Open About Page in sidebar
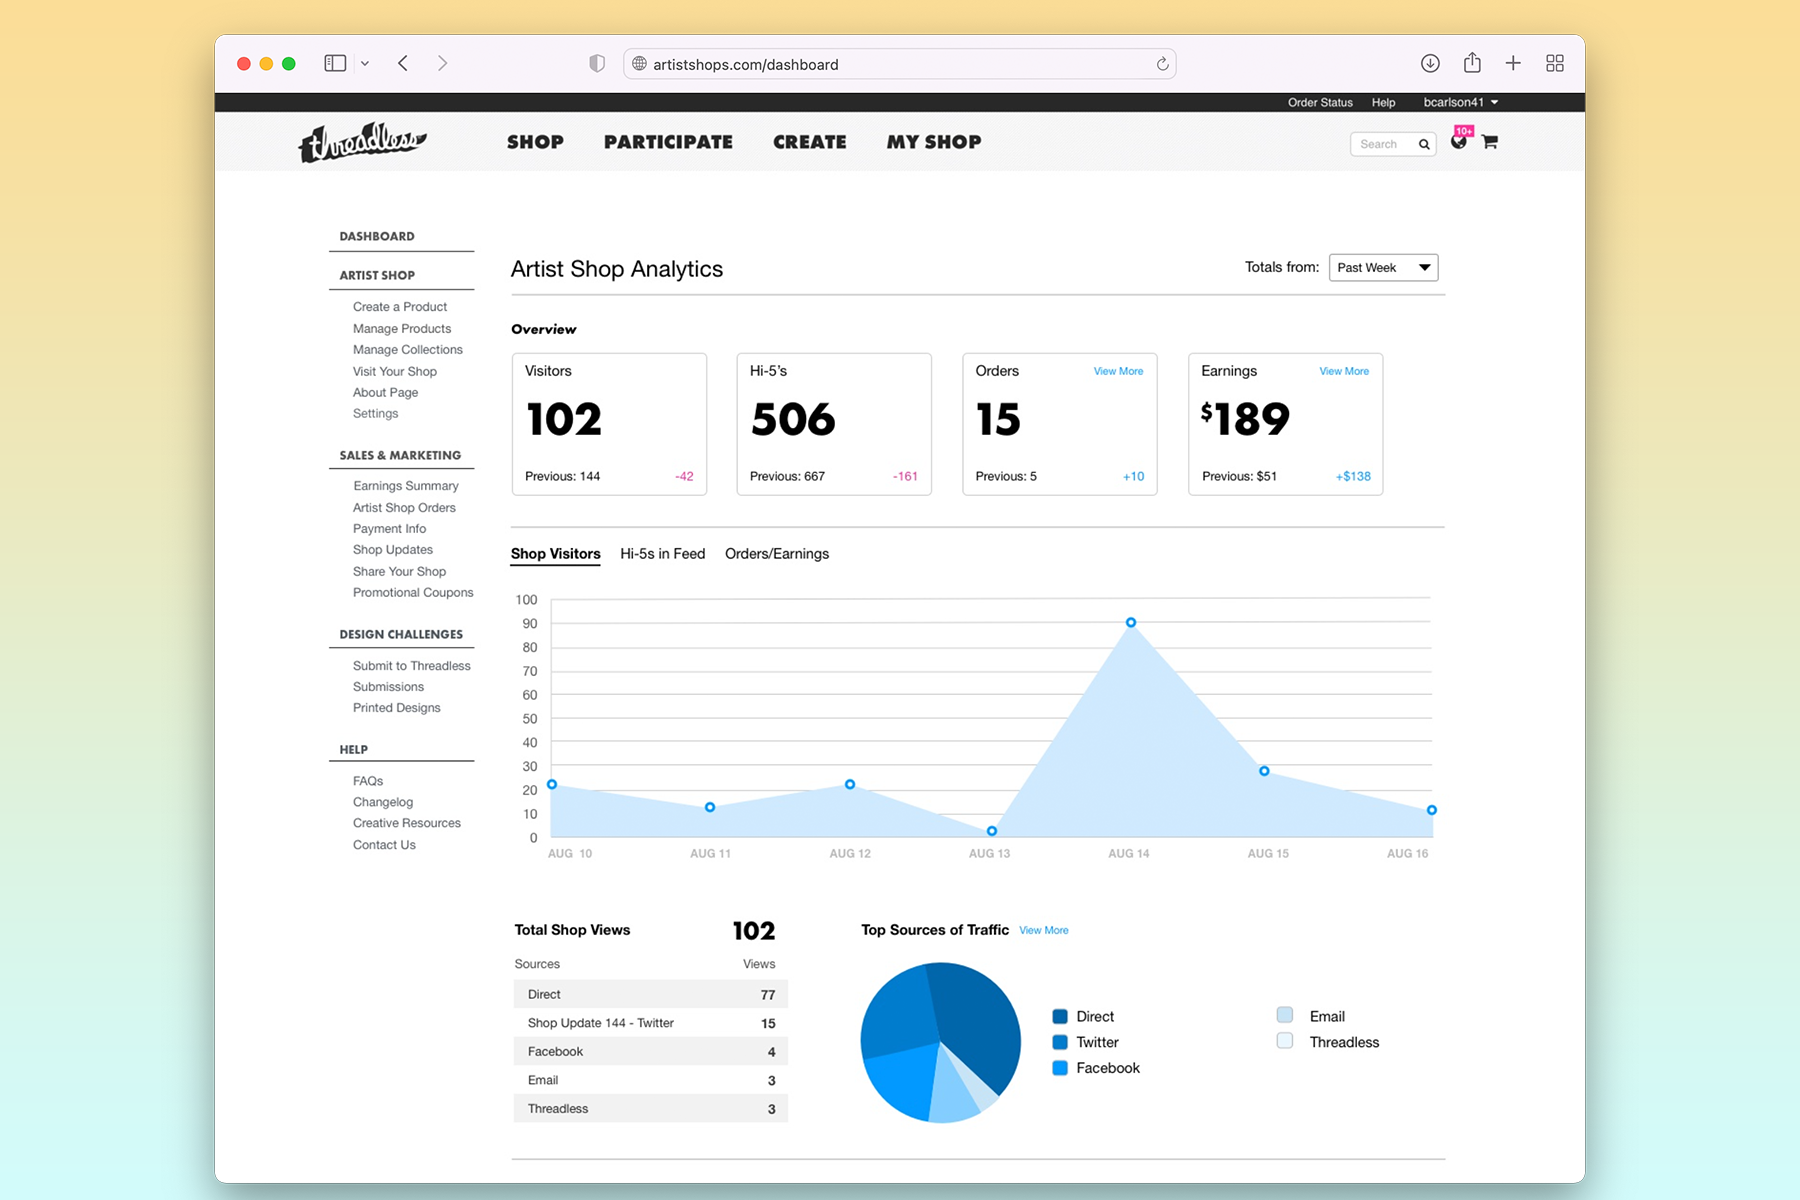The image size is (1800, 1200). tap(386, 392)
